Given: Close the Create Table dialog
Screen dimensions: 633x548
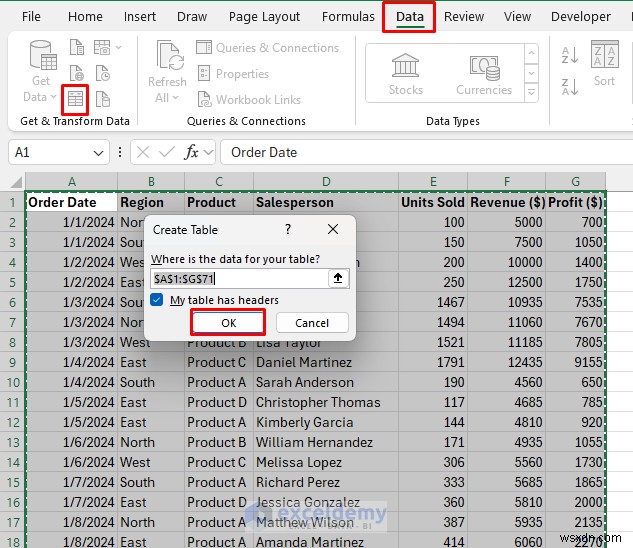Looking at the screenshot, I should 333,229.
